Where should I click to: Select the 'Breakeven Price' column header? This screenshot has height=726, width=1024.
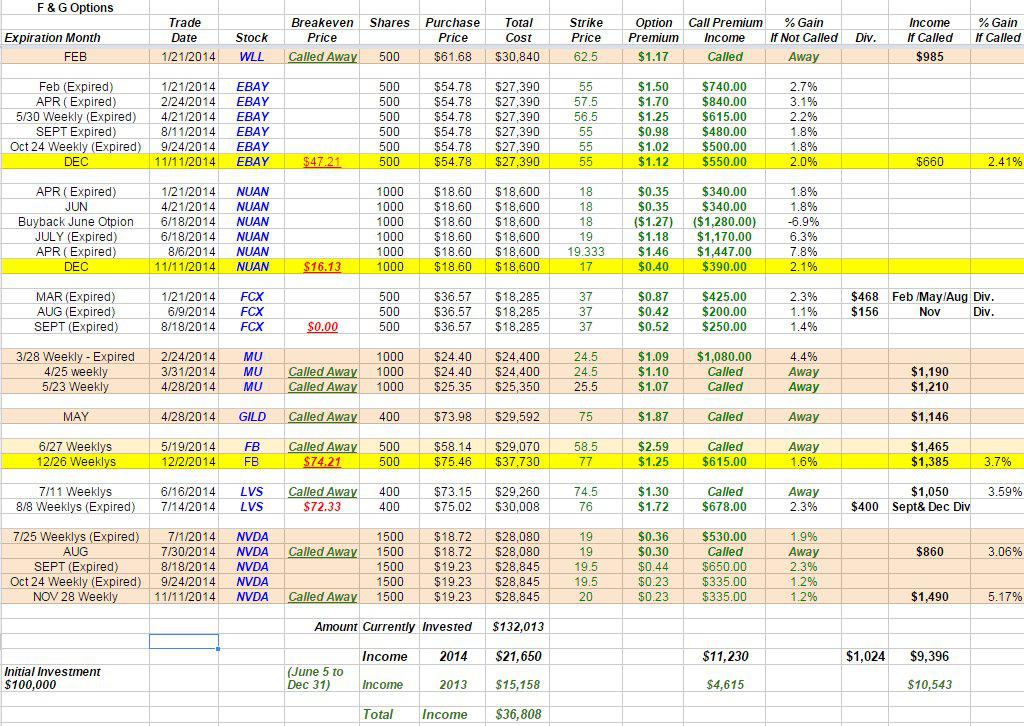[x=322, y=30]
